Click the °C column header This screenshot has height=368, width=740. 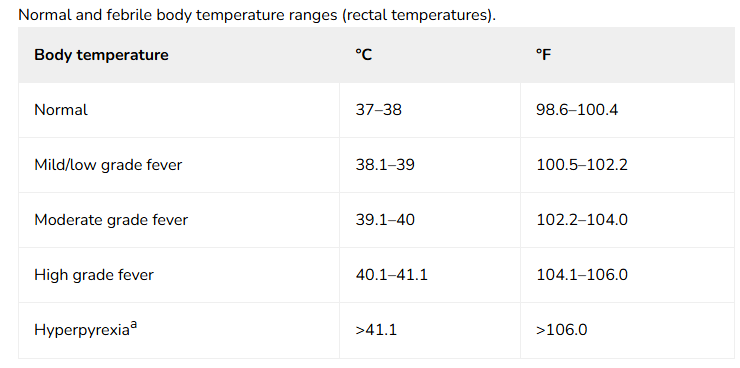[x=364, y=55]
